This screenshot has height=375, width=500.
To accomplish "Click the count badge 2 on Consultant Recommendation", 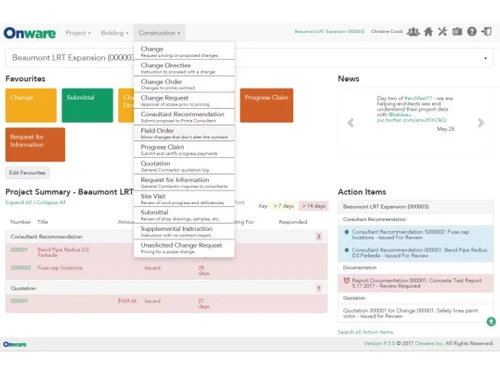I will tap(319, 237).
